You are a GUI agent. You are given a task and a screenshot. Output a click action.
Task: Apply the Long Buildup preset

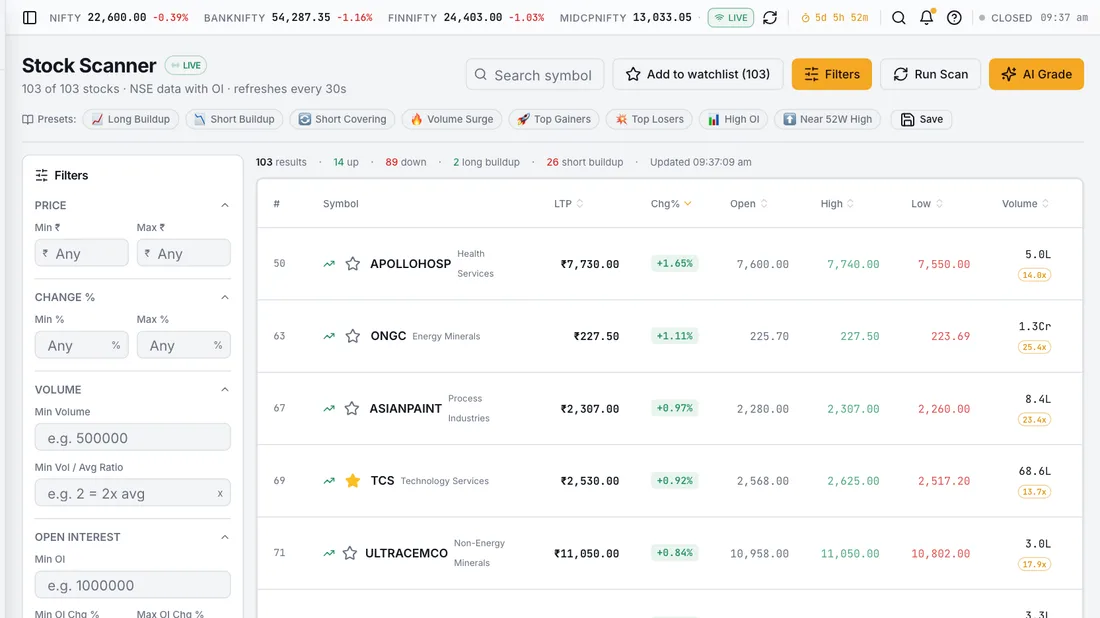coord(130,119)
